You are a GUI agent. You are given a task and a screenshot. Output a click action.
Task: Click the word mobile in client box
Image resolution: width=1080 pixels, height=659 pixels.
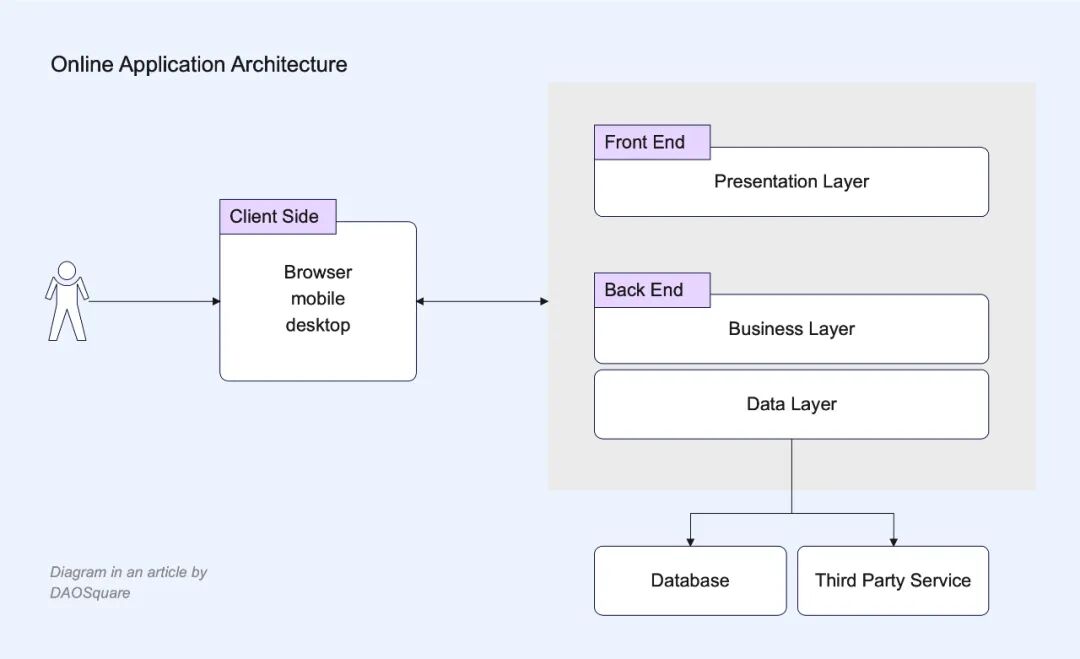[x=318, y=298]
